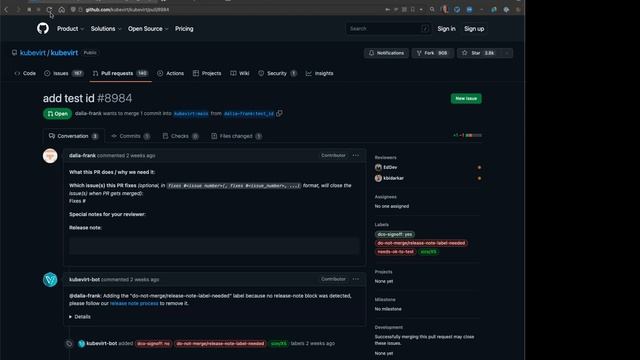
Task: Click dalia-frank's avatar thumbnail
Action: [x=50, y=156]
